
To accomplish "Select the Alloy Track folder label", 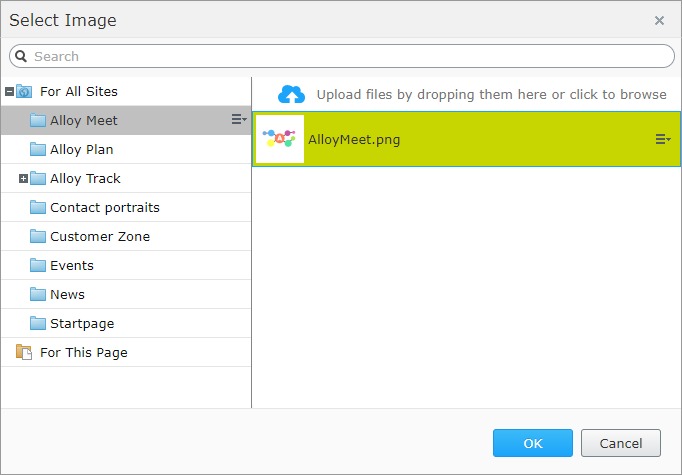I will (85, 179).
